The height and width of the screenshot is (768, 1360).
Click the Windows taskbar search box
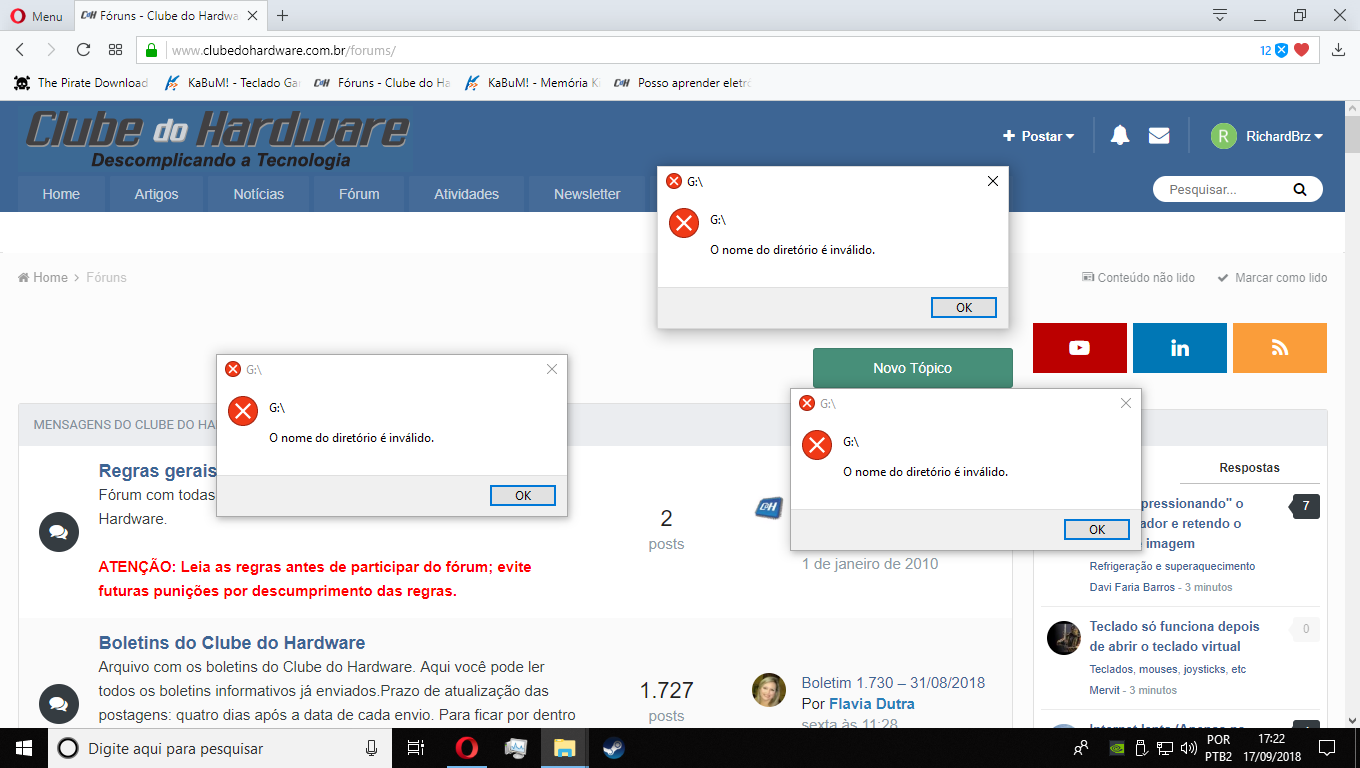pyautogui.click(x=220, y=748)
